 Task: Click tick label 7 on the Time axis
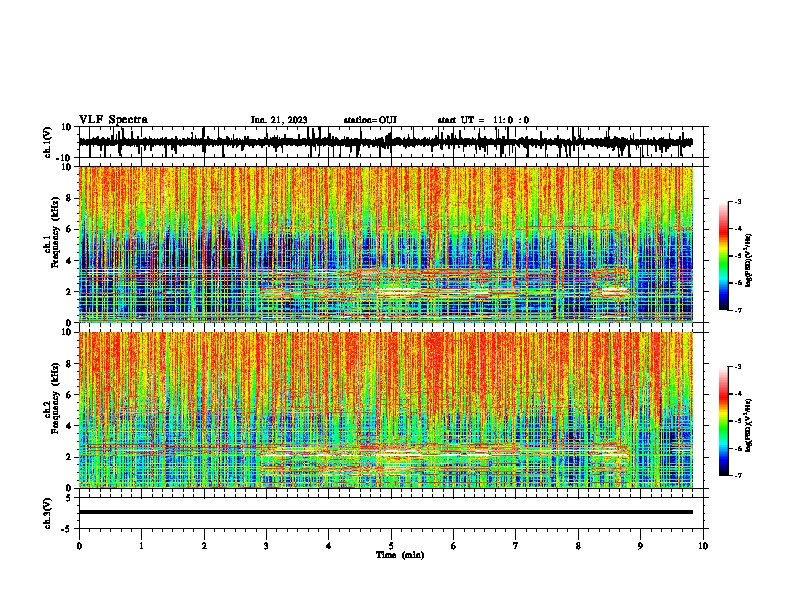pyautogui.click(x=516, y=546)
